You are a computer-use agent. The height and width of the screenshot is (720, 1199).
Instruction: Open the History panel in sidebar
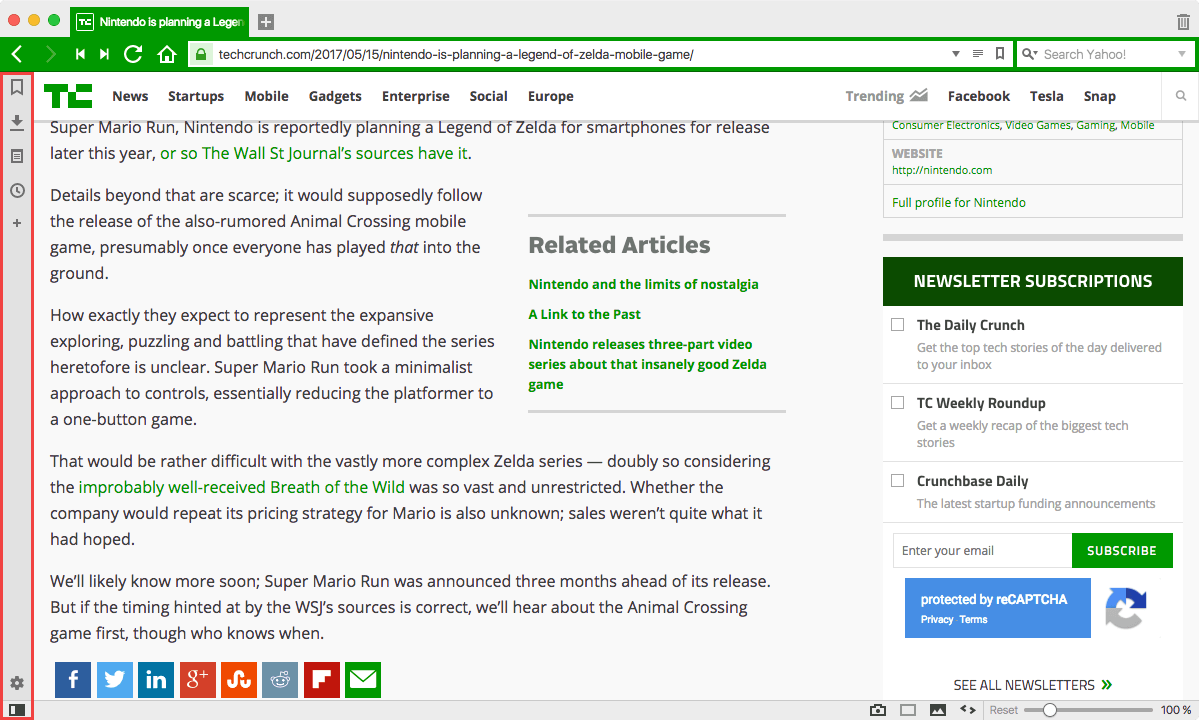[x=17, y=190]
